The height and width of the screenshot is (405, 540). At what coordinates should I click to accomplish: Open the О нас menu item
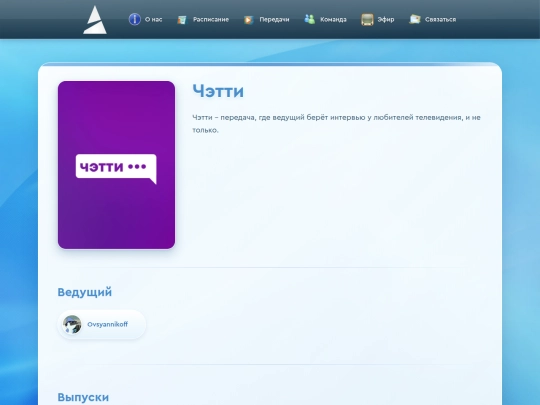tap(154, 20)
